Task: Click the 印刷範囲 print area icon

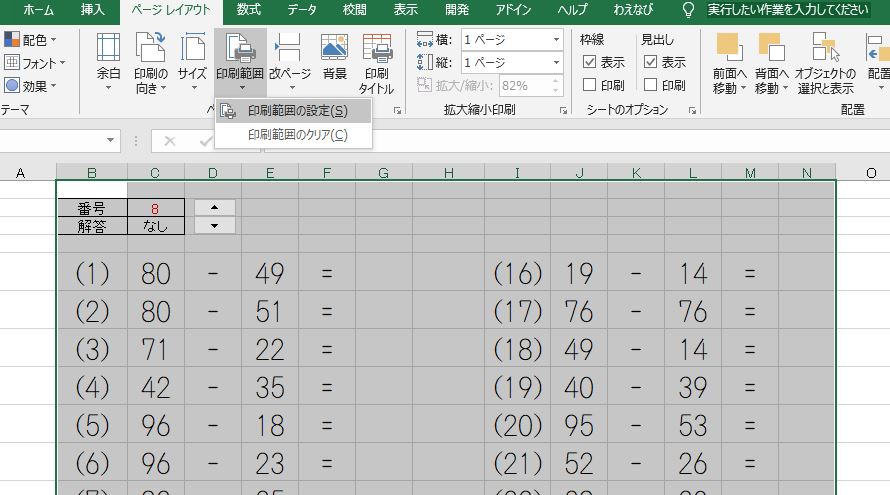Action: [x=240, y=48]
